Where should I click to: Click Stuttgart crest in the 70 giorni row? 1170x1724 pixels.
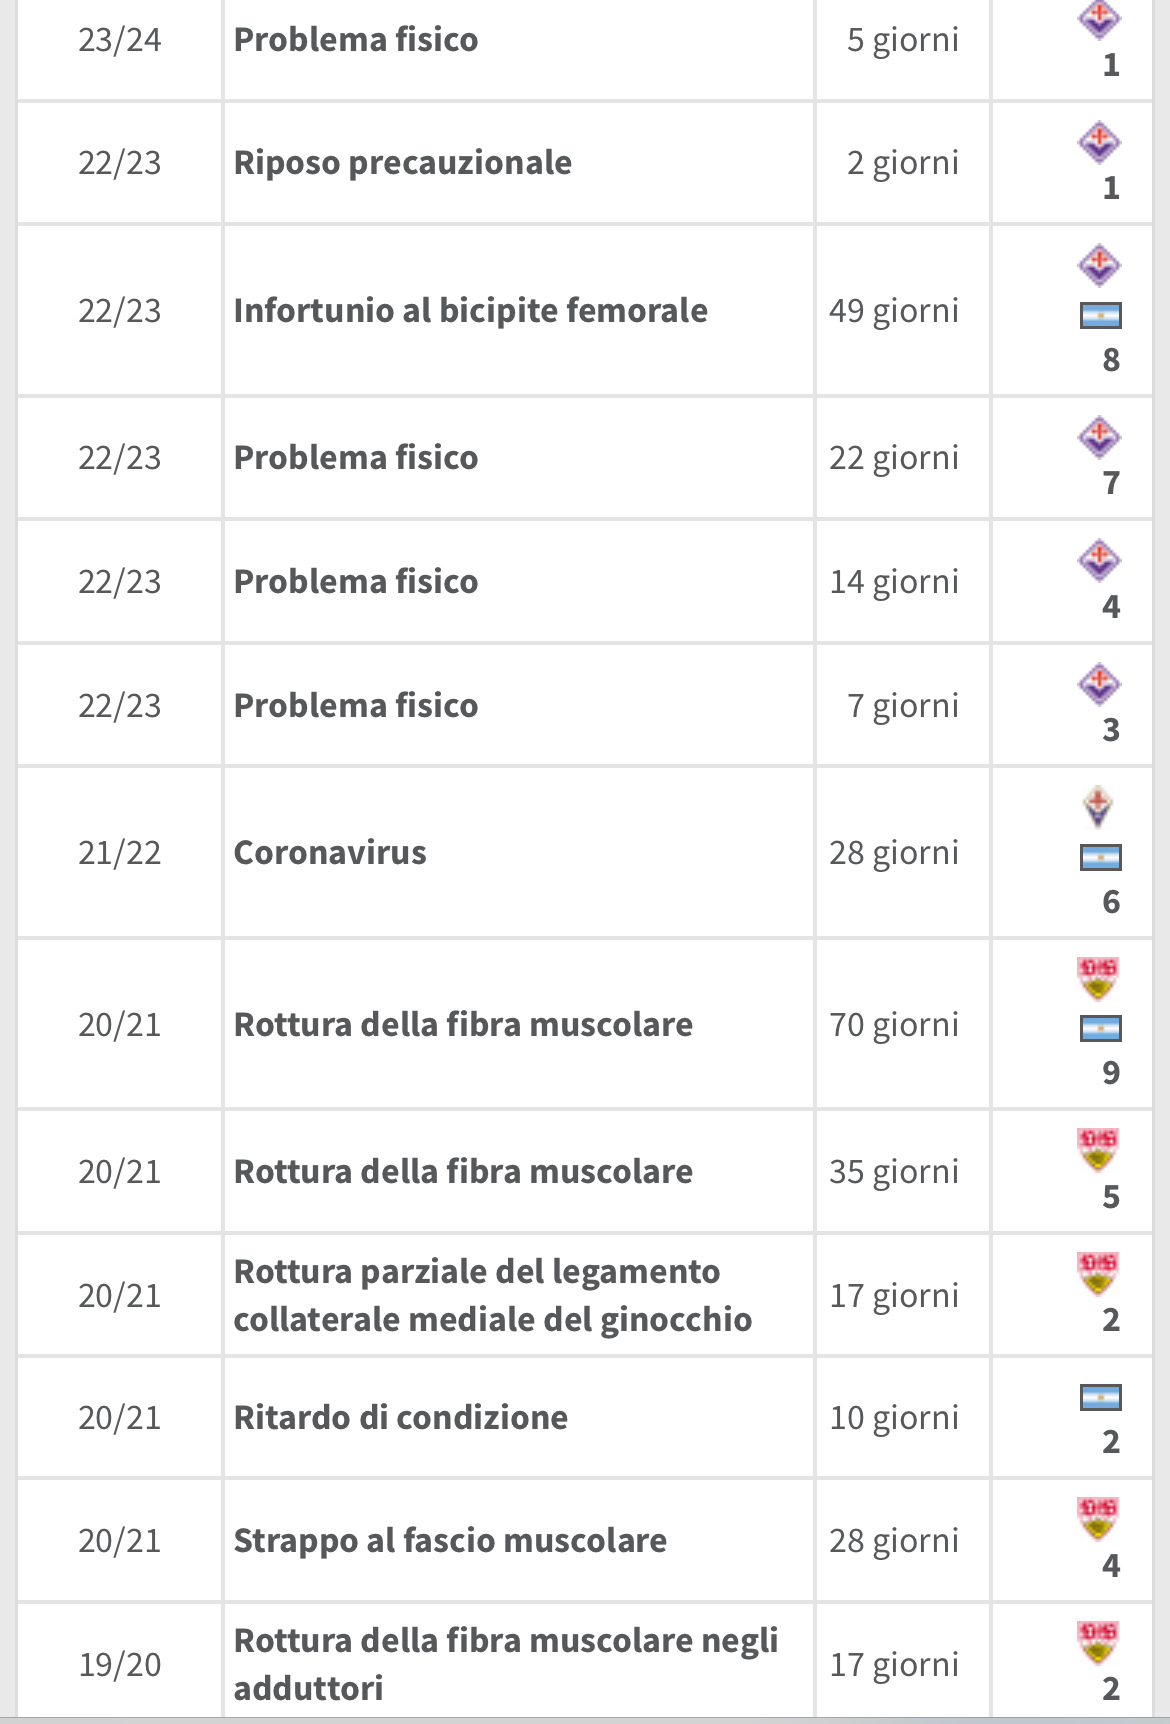[1098, 979]
